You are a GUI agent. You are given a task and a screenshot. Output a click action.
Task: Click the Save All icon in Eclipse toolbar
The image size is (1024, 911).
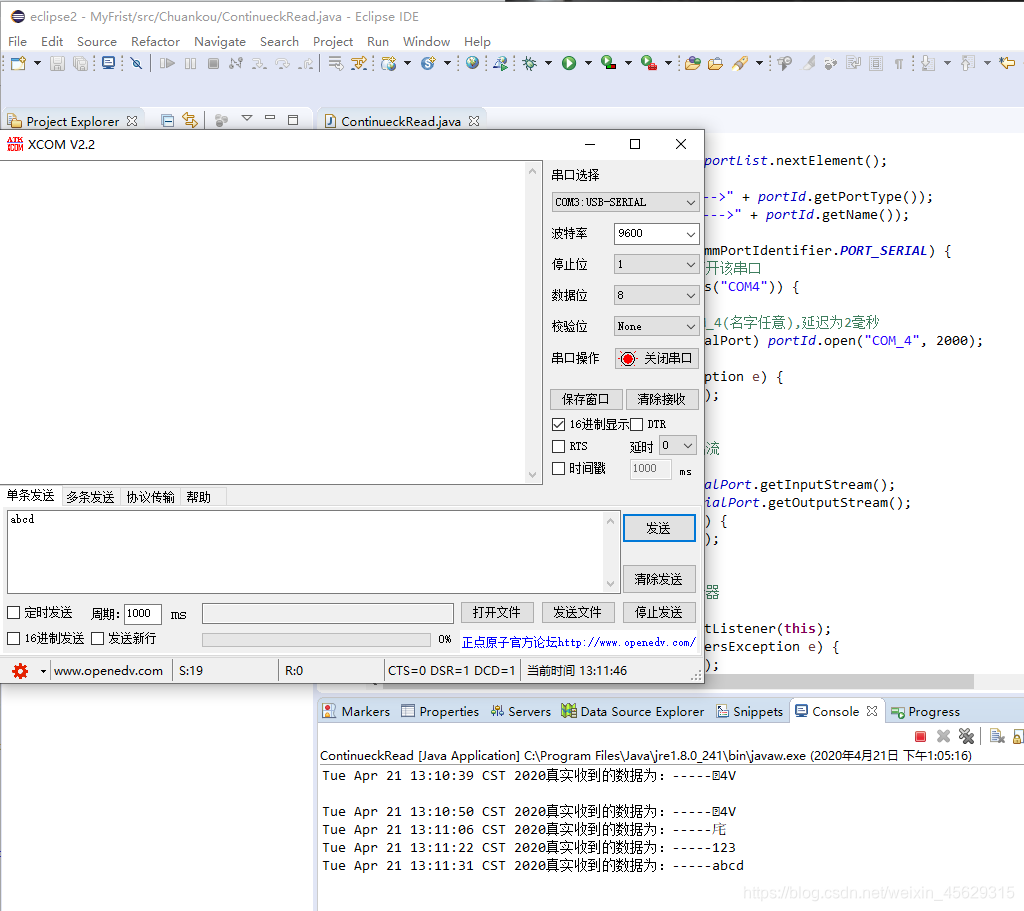point(80,63)
